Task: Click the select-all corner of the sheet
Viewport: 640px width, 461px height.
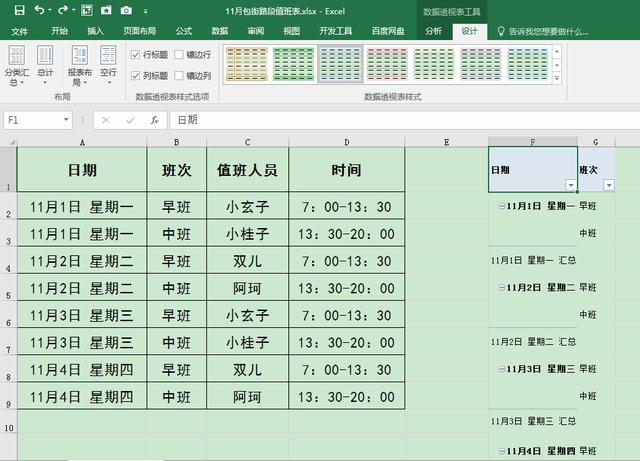Action: [9, 142]
